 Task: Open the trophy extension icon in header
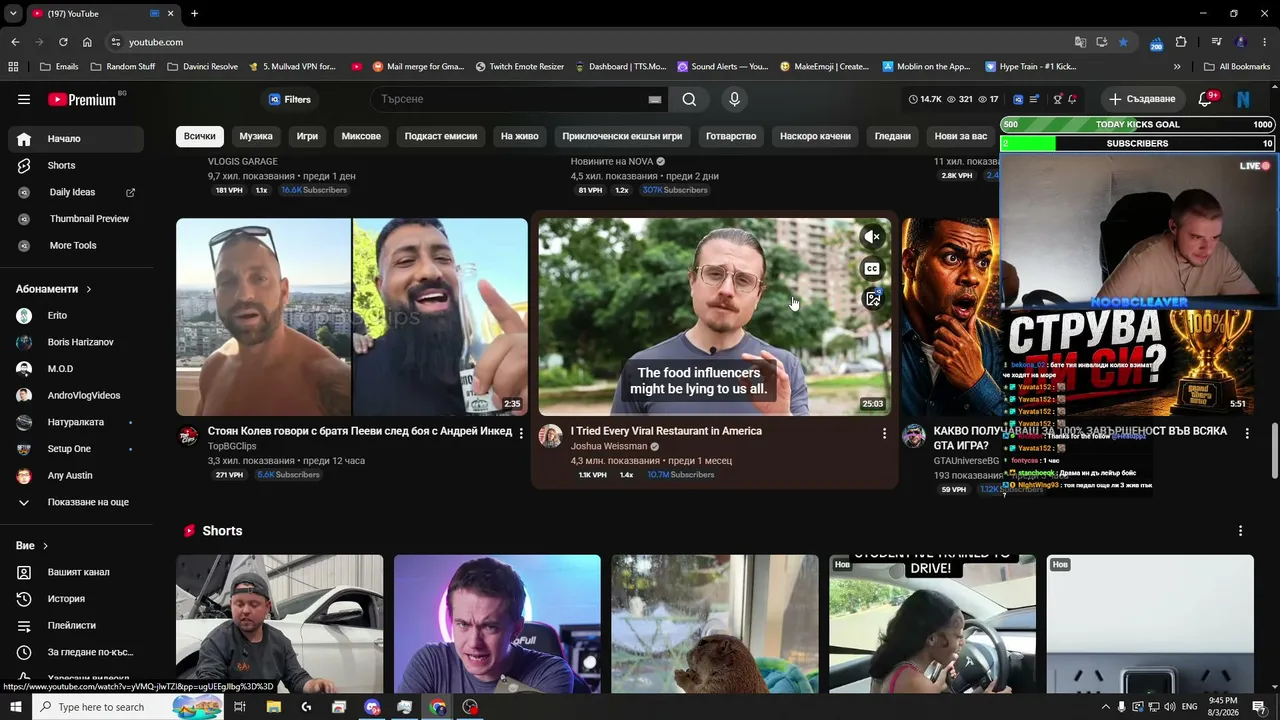[1057, 99]
